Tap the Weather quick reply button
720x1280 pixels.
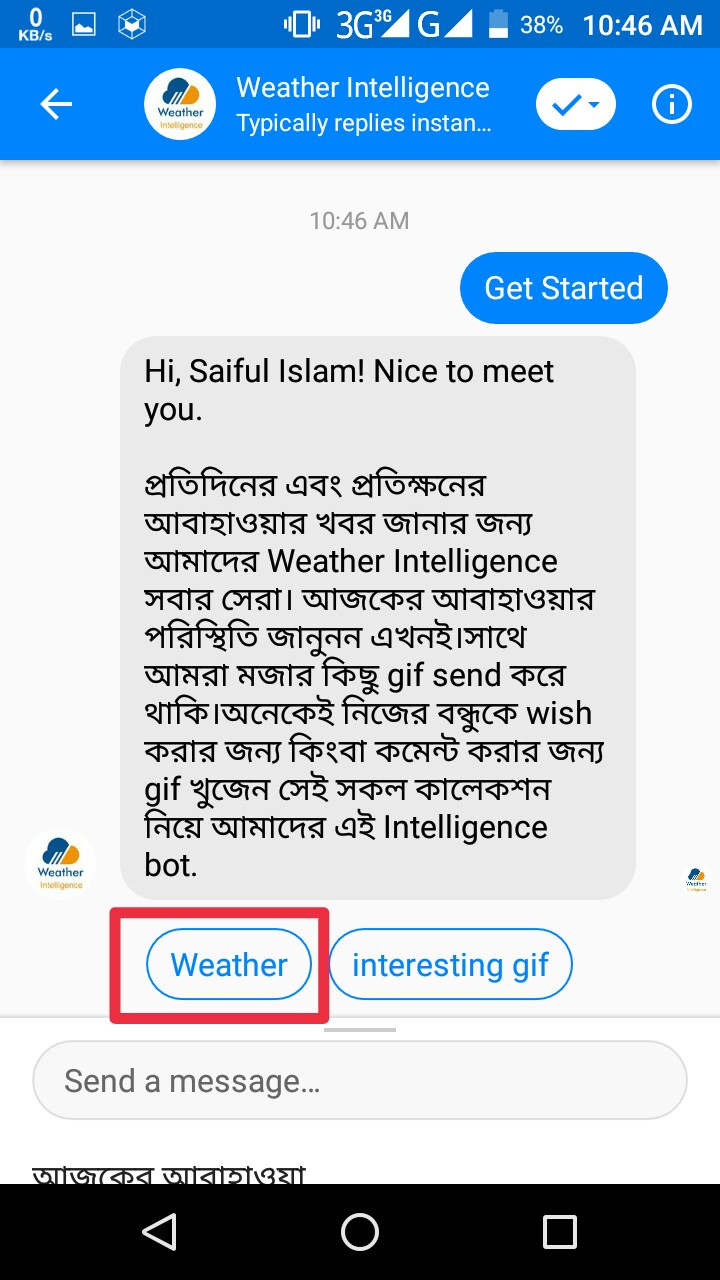(229, 965)
